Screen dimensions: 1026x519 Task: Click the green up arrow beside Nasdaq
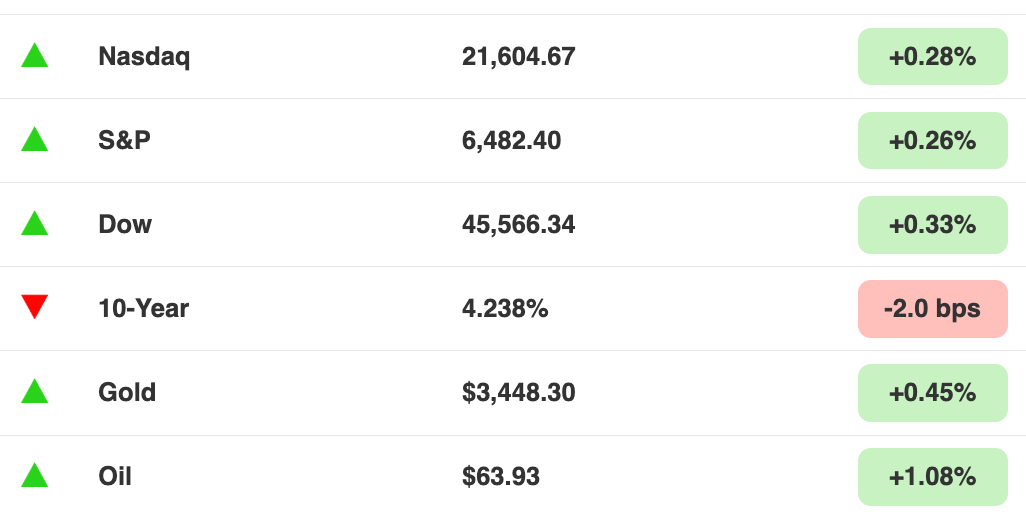click(35, 56)
